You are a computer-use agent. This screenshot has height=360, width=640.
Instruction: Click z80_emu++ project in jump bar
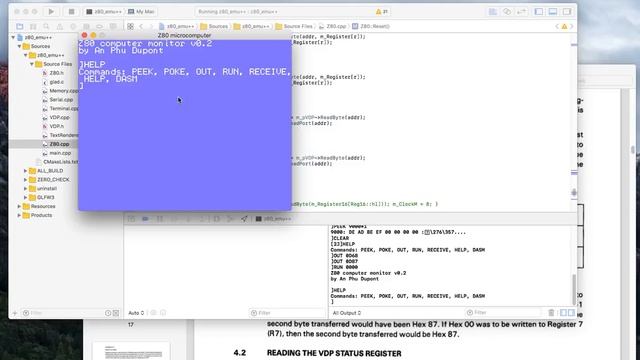pos(176,26)
